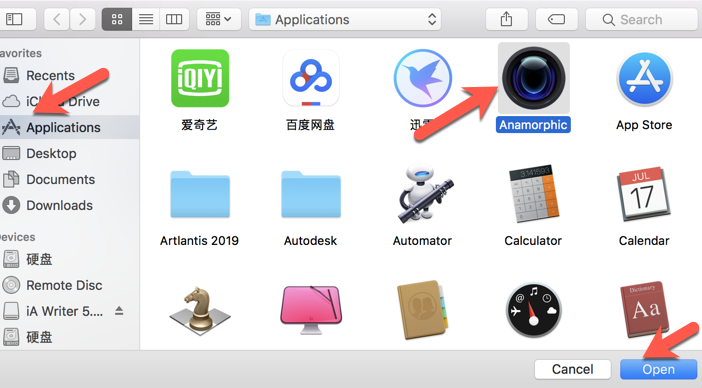Image resolution: width=702 pixels, height=388 pixels.
Task: Select the Xunlei hummingbird app icon
Action: point(422,78)
